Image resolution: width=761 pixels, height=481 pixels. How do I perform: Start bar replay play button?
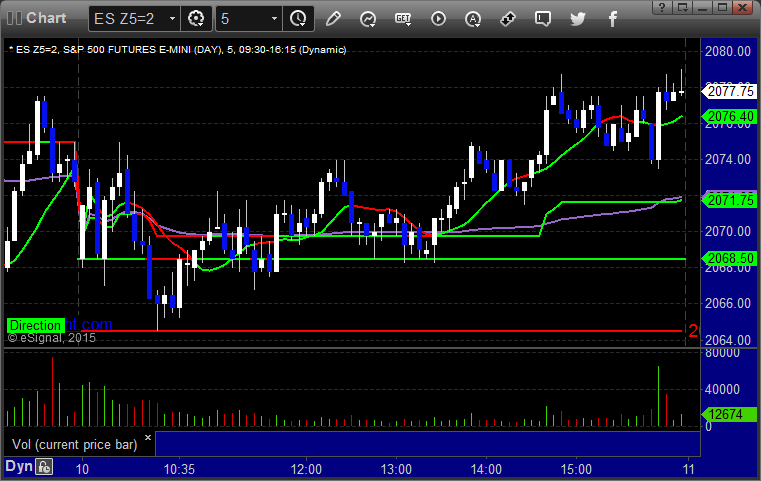click(438, 19)
